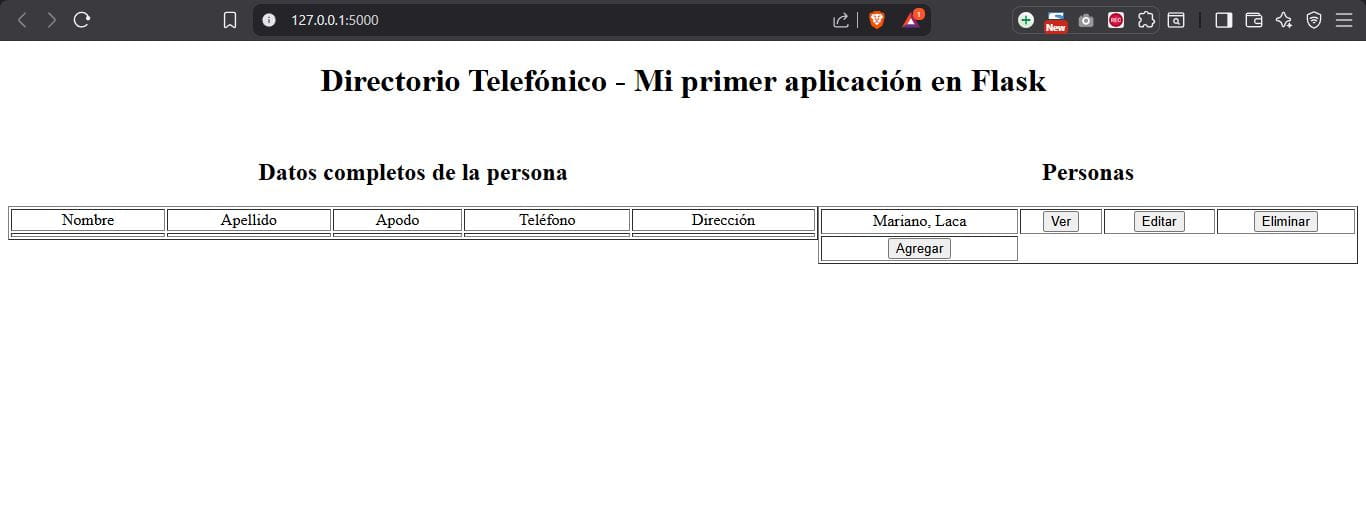Screen dimensions: 1366x512
Task: Click the 'Dirección' column header
Action: coord(723,220)
